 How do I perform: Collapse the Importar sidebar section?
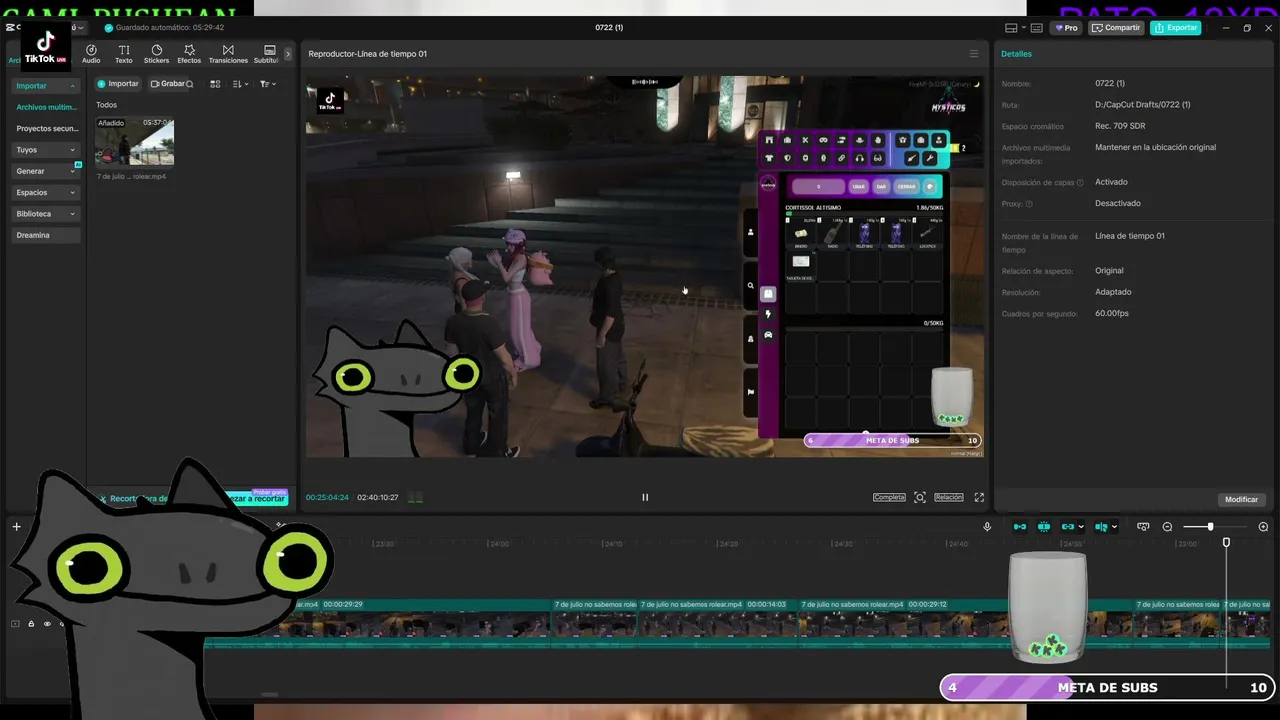point(46,86)
